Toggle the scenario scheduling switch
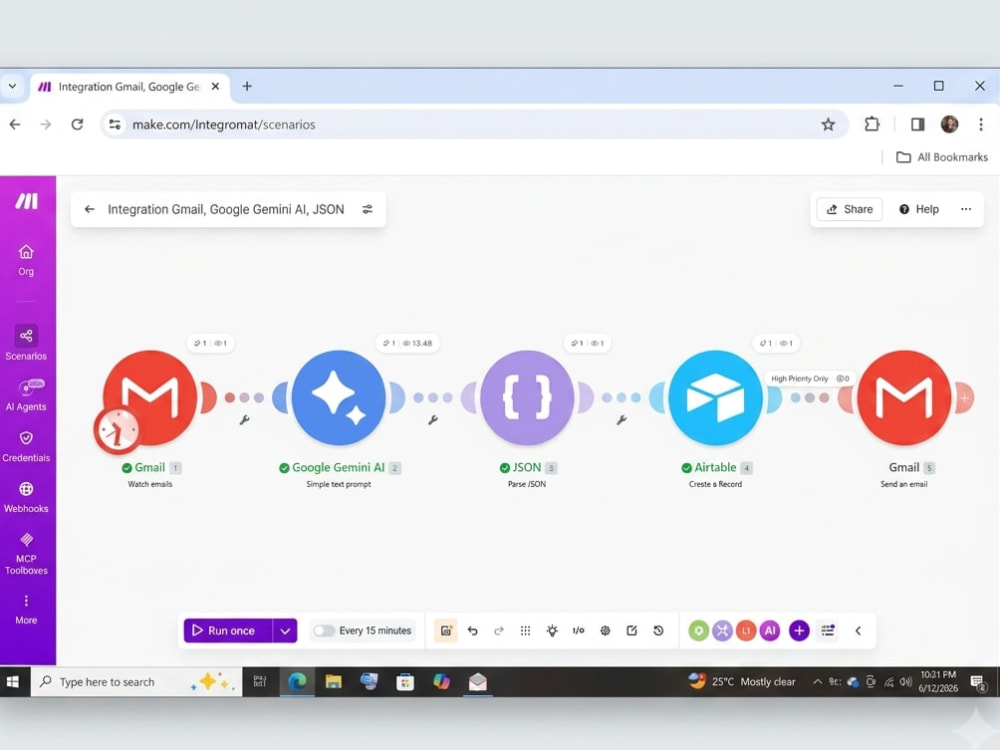The height and width of the screenshot is (750, 1000). pos(324,631)
